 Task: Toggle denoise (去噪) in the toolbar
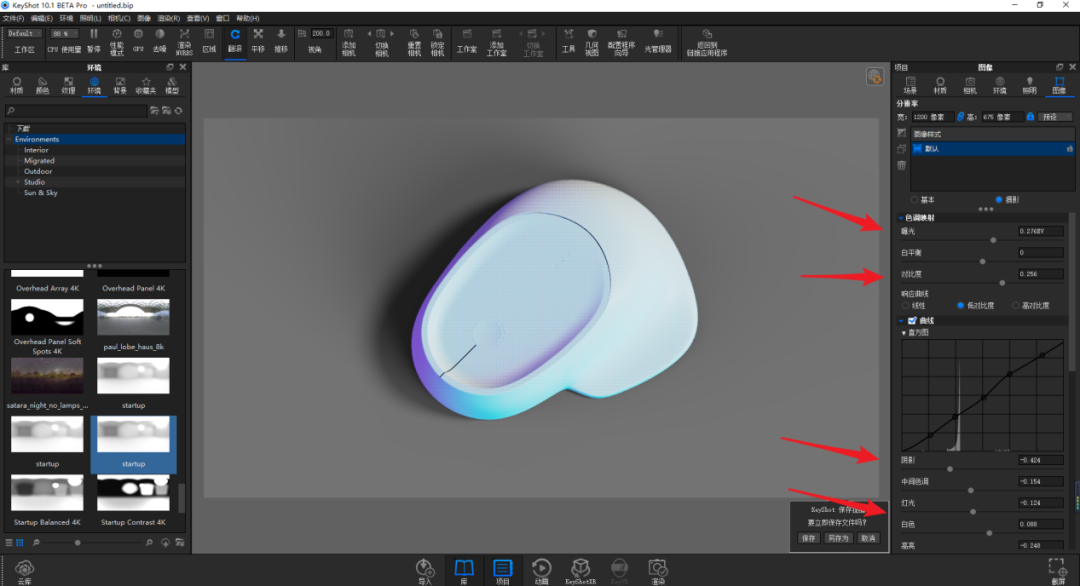[x=160, y=41]
